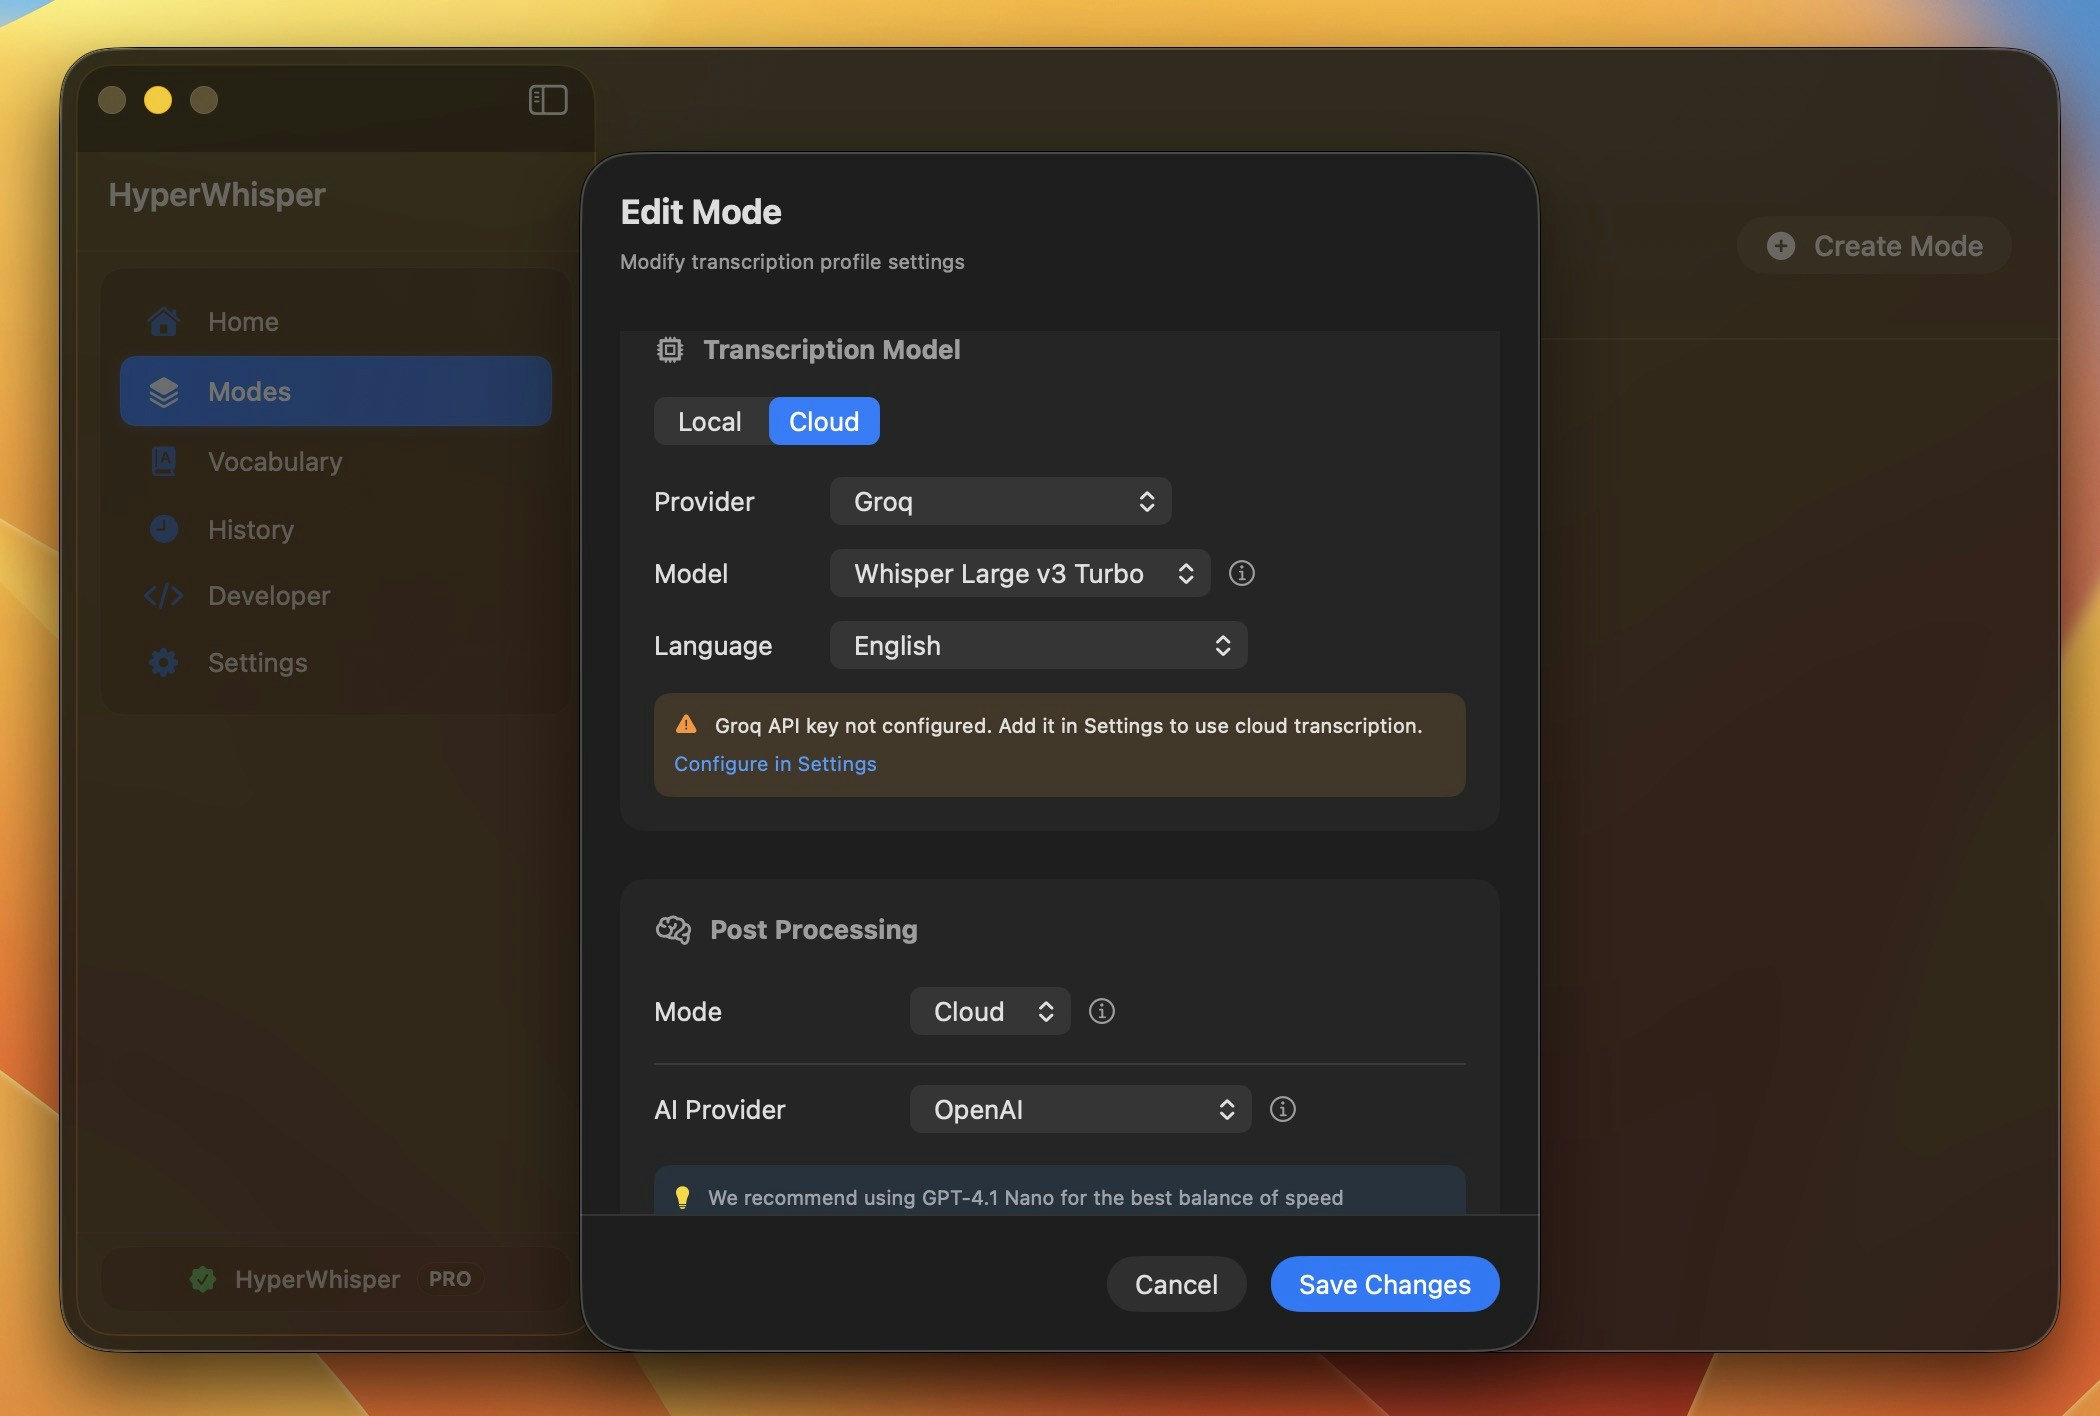Screen dimensions: 2100x1416
Task: Open the Vocabulary section via its book icon
Action: pos(163,461)
